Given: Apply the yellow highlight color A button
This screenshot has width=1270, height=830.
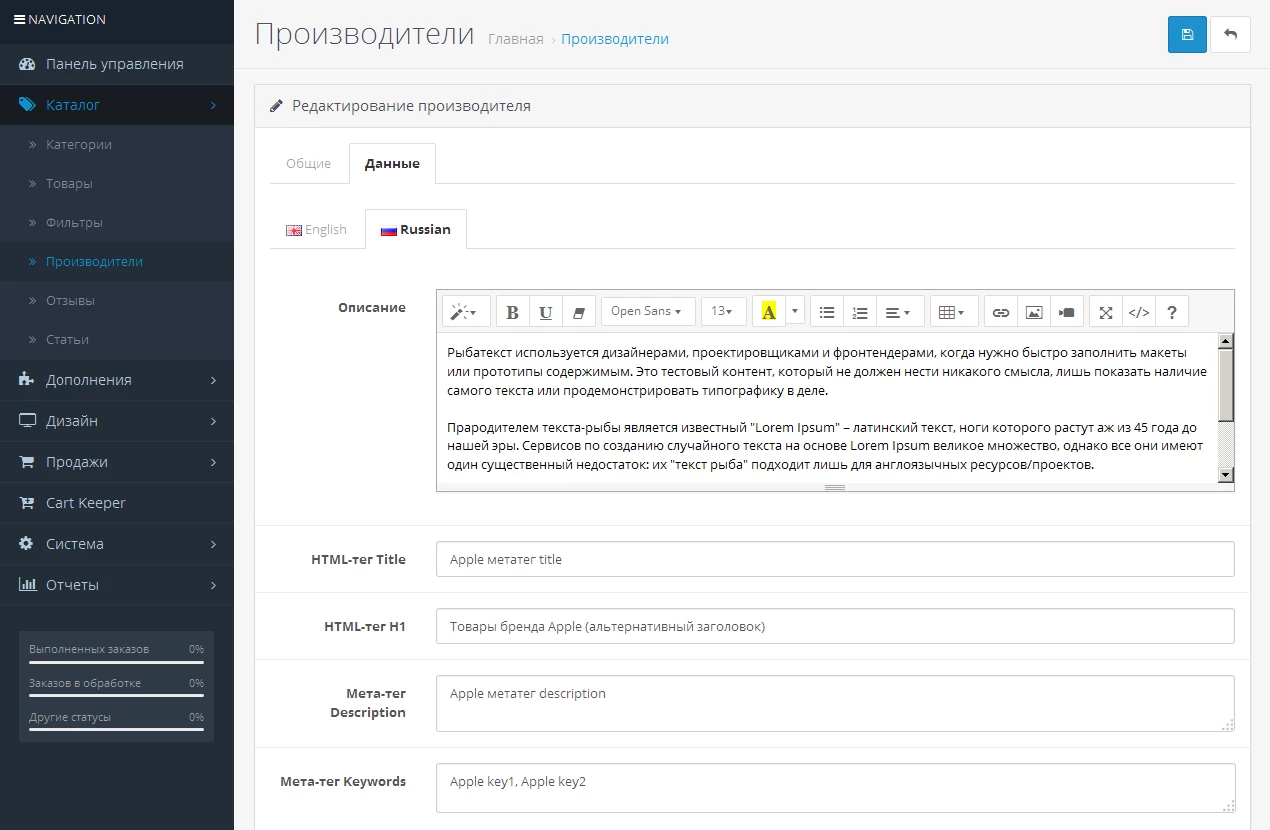Looking at the screenshot, I should point(768,312).
